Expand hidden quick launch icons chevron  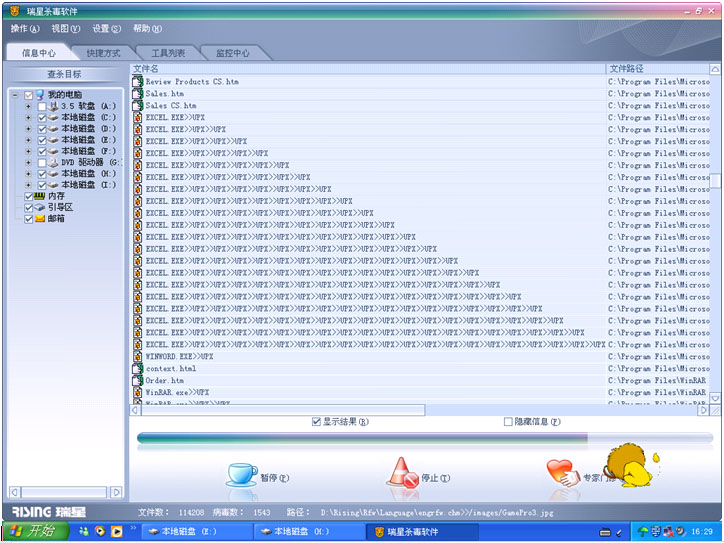(x=133, y=527)
